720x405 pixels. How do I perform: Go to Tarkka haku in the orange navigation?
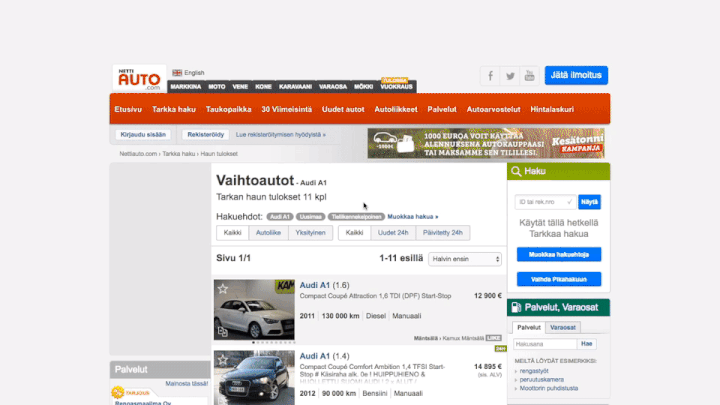pos(174,109)
